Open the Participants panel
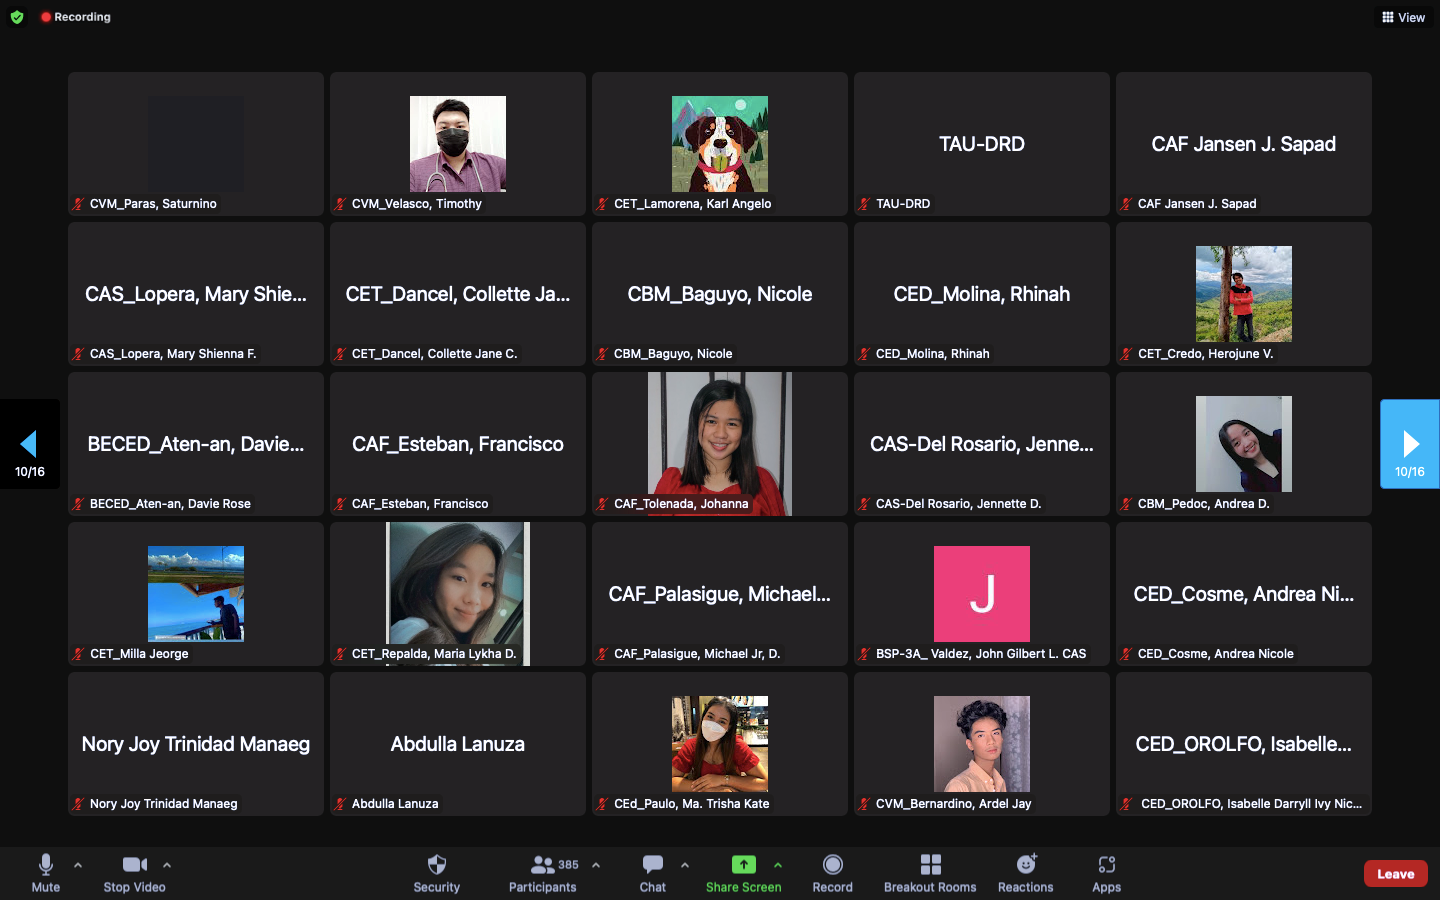 [543, 872]
